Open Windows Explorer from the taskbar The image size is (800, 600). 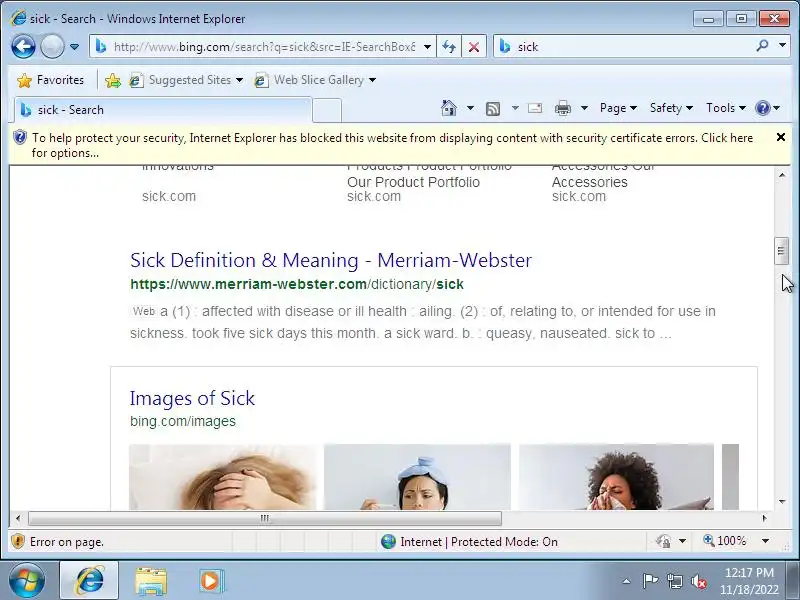click(151, 581)
